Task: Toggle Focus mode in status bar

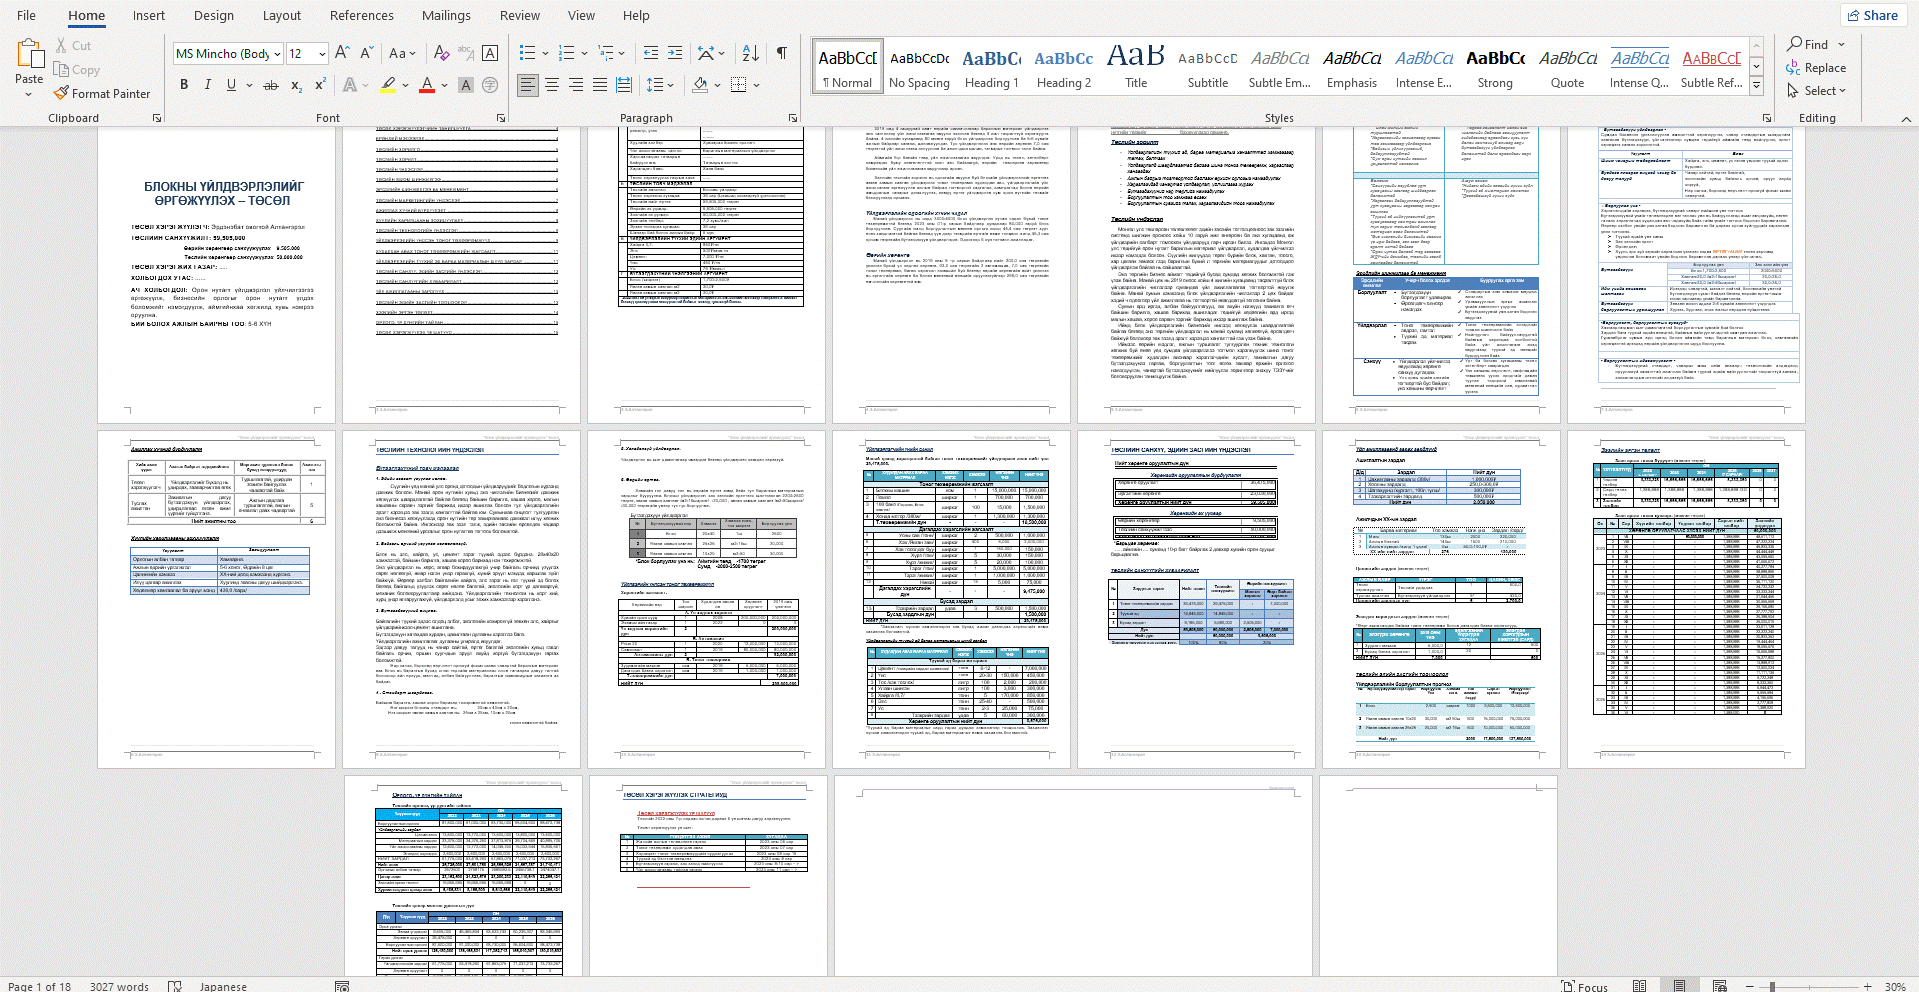Action: tap(1585, 986)
